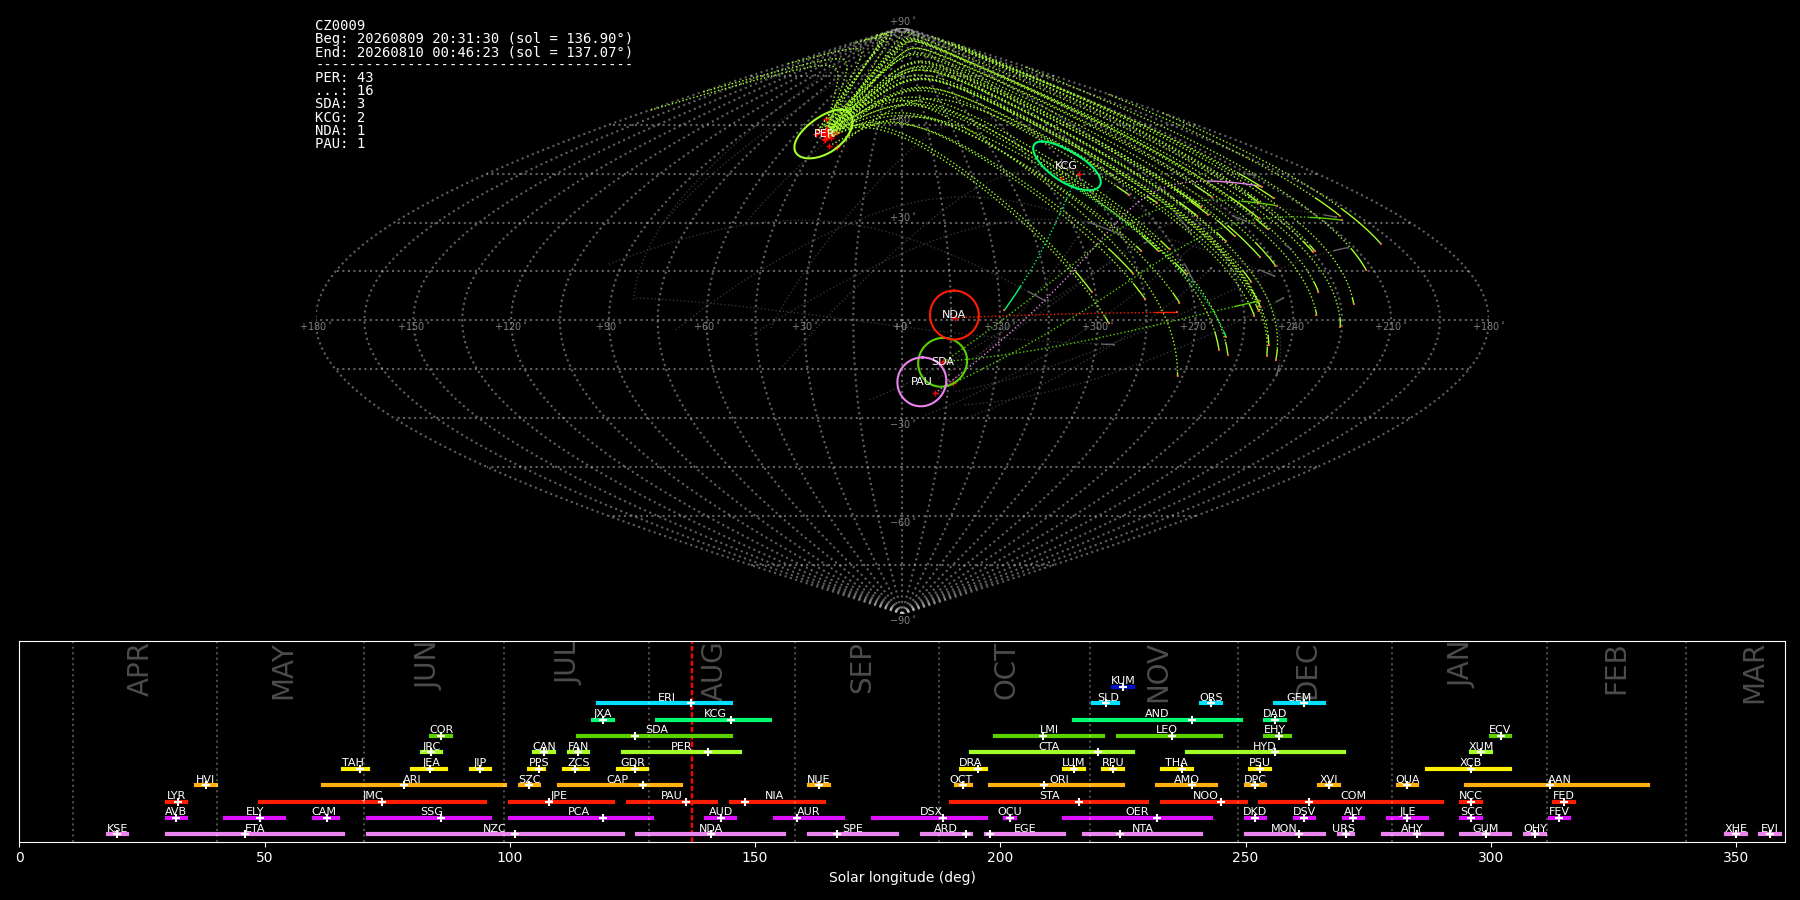Click the red JMC shower bar
This screenshot has height=900, width=1800.
pyautogui.click(x=373, y=802)
